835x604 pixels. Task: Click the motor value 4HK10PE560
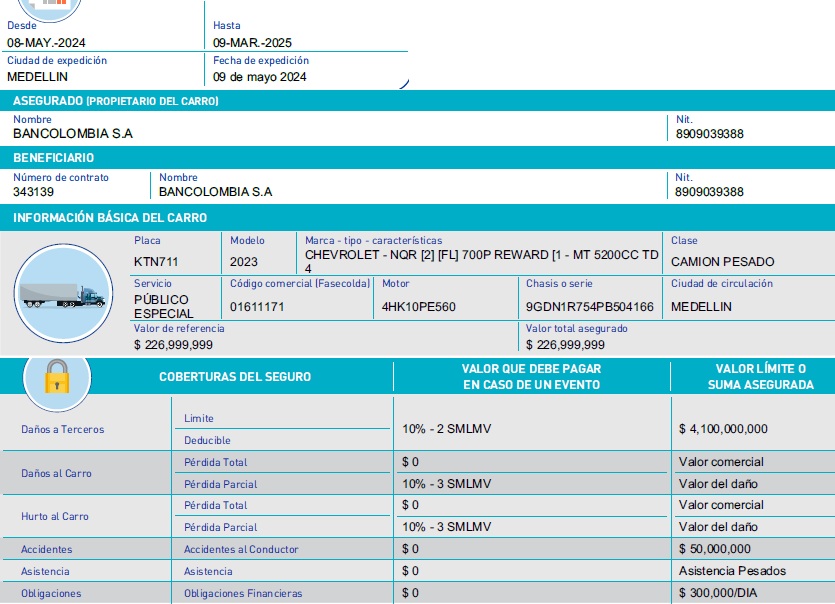click(x=419, y=307)
